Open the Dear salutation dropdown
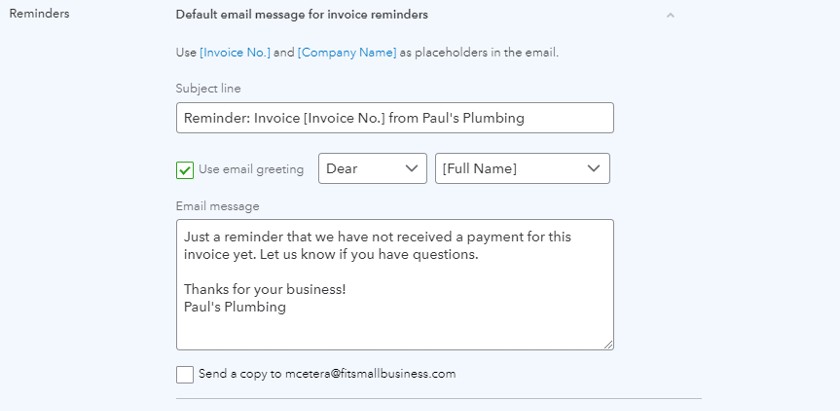The width and height of the screenshot is (840, 411). tap(372, 168)
